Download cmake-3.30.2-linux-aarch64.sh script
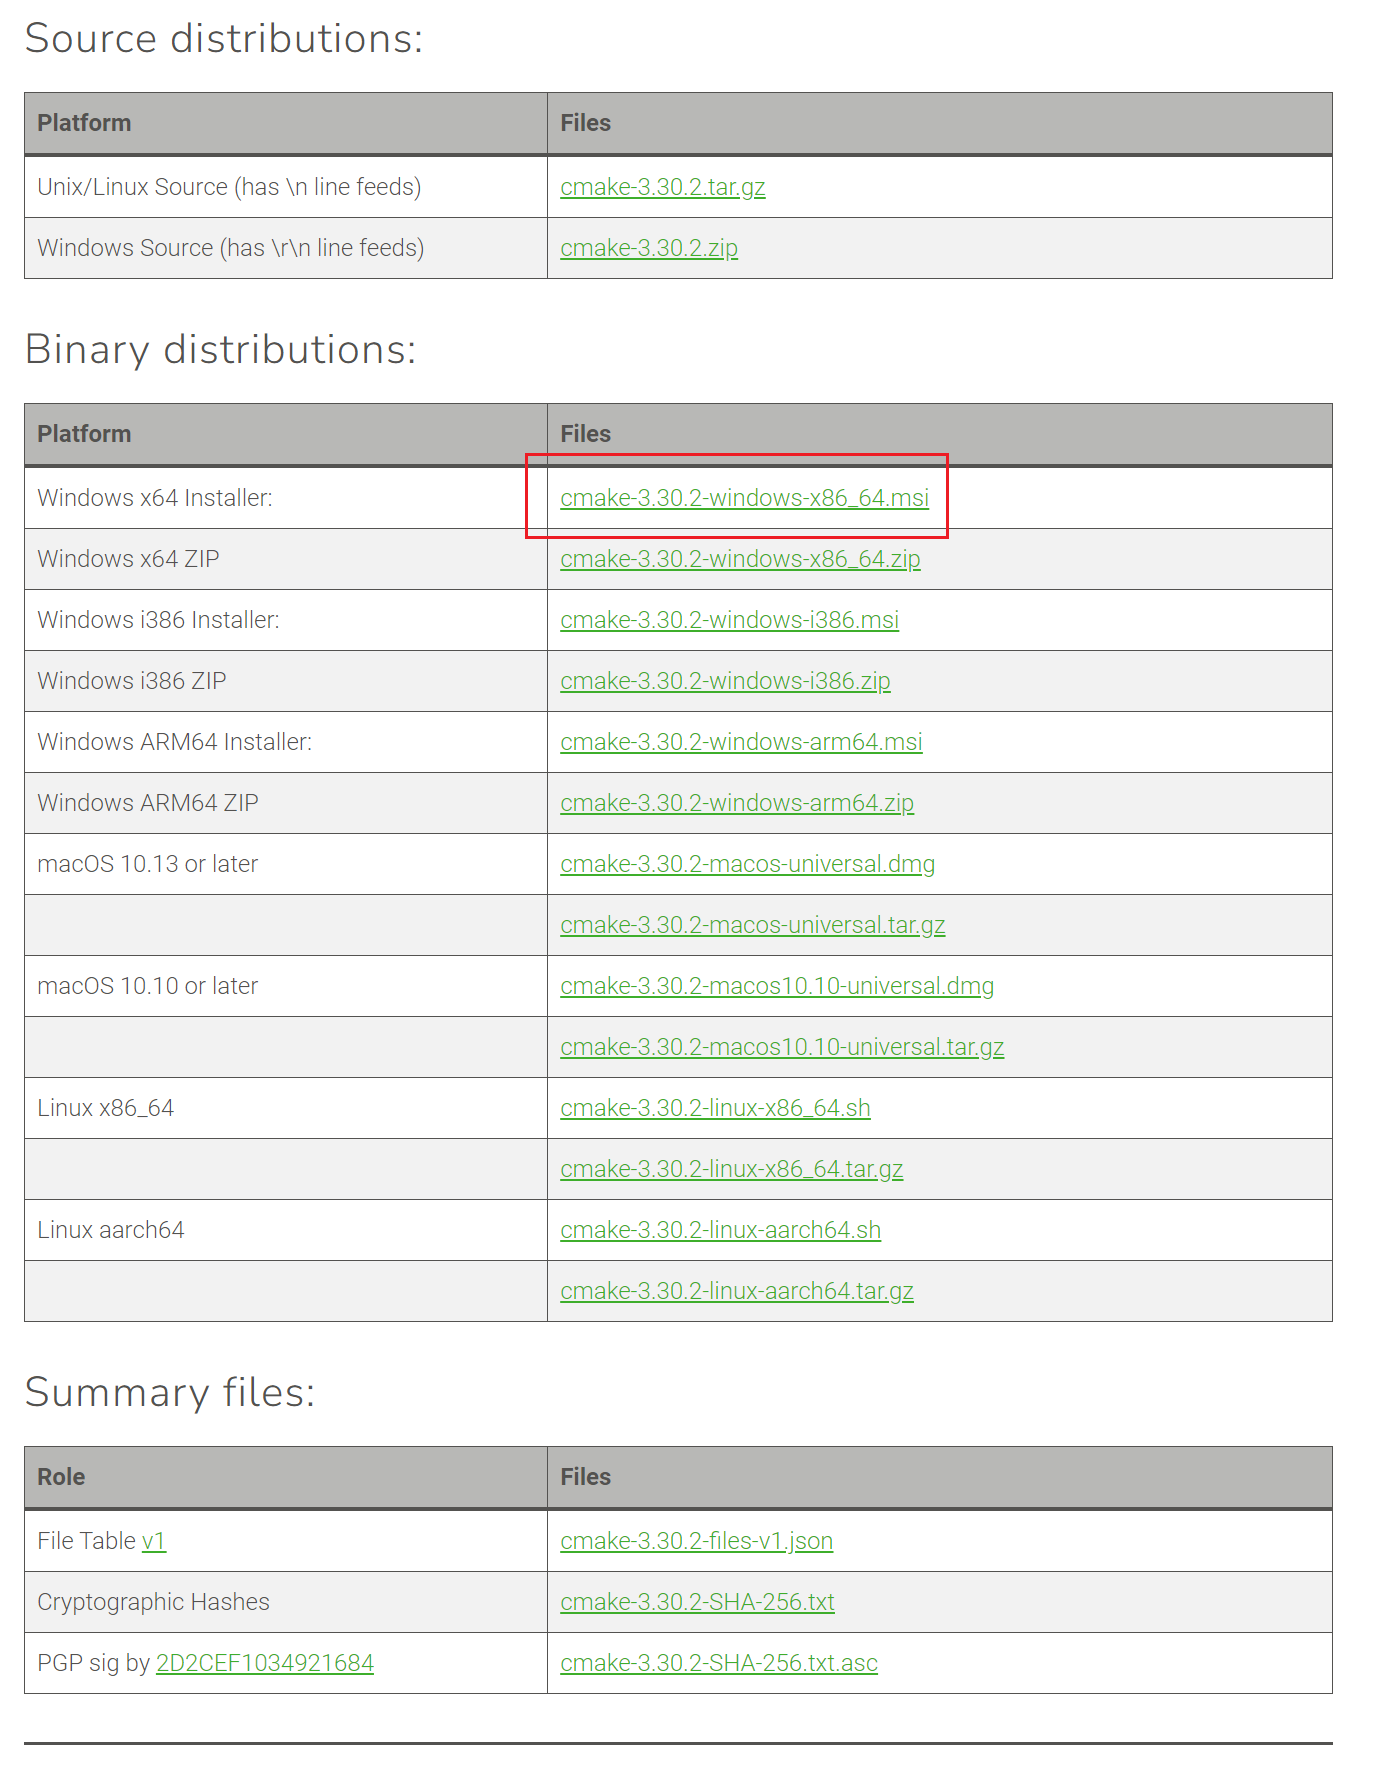Image resolution: width=1379 pixels, height=1773 pixels. [x=720, y=1230]
